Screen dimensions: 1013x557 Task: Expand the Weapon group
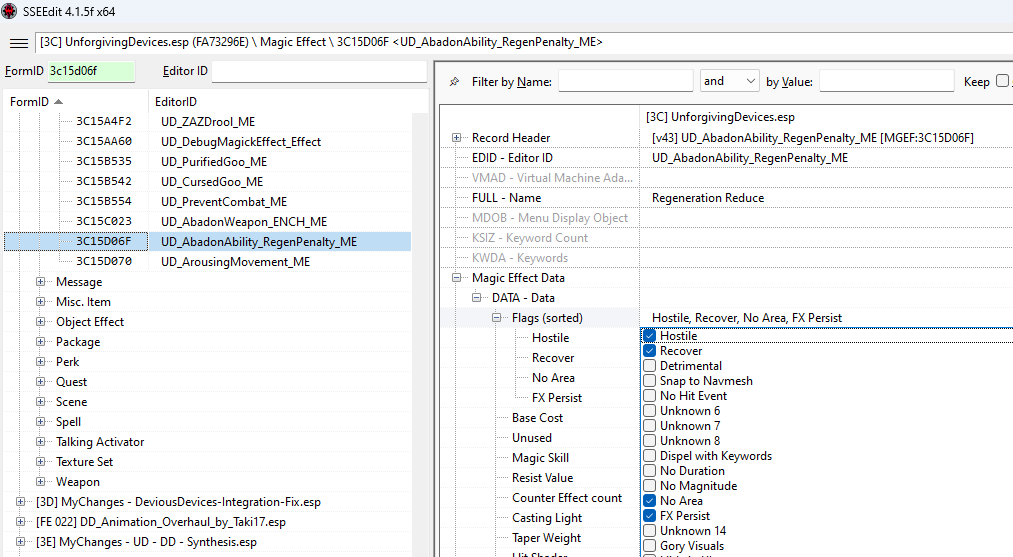tap(41, 482)
